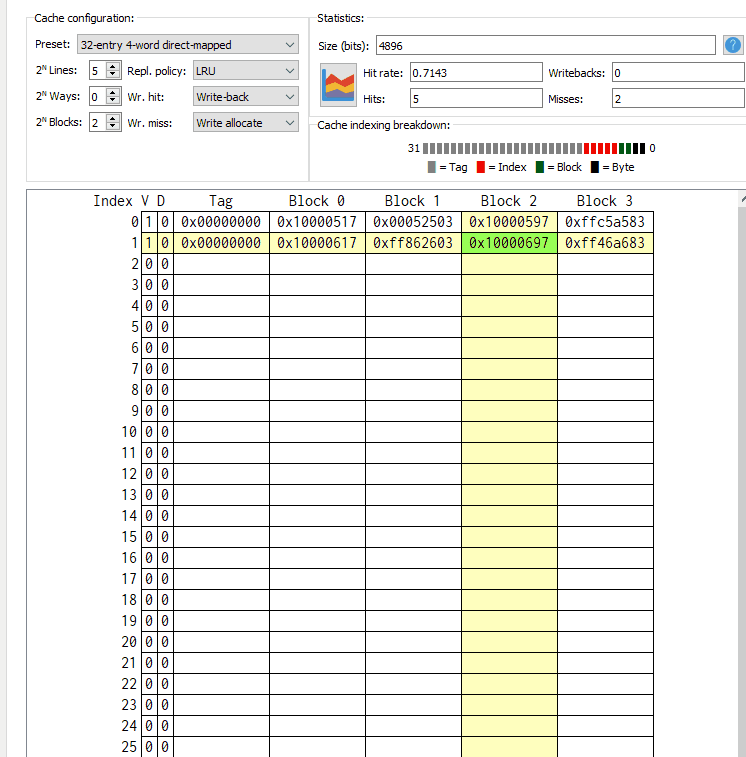The height and width of the screenshot is (757, 746).
Task: Click row index label 10
Action: pyautogui.click(x=129, y=432)
